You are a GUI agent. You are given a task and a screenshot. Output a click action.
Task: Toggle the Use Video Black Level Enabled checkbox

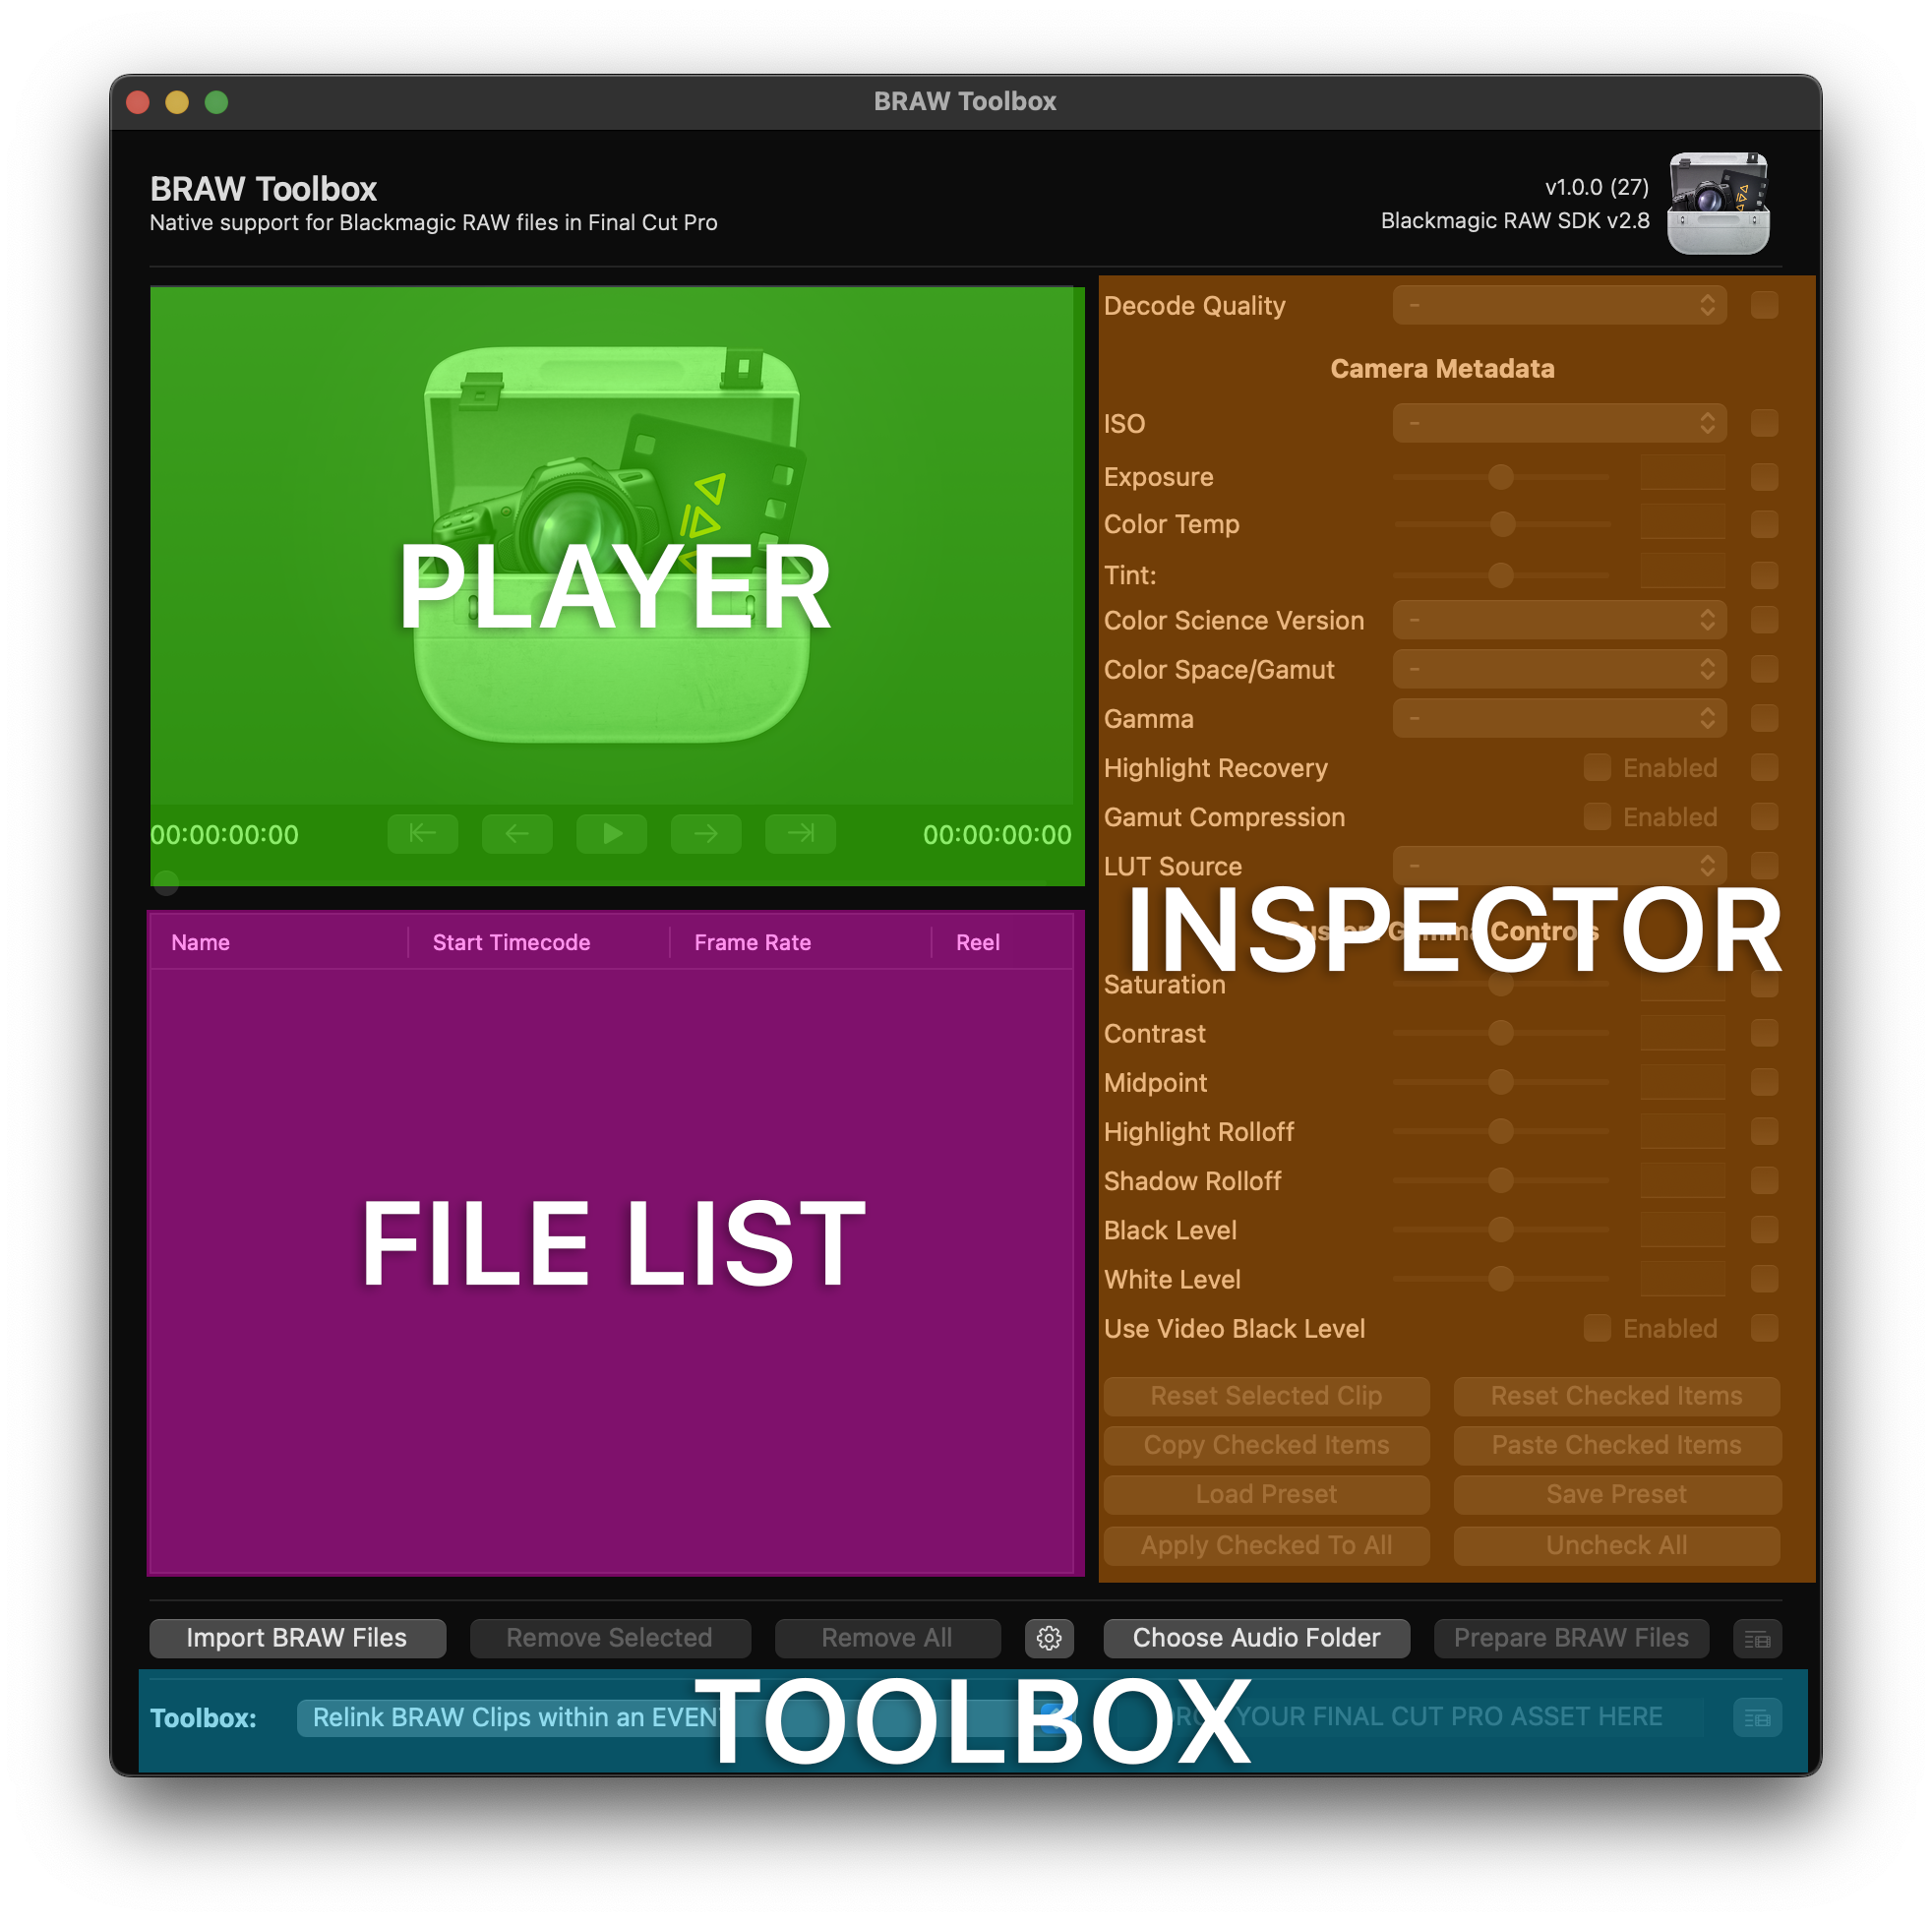point(1597,1329)
